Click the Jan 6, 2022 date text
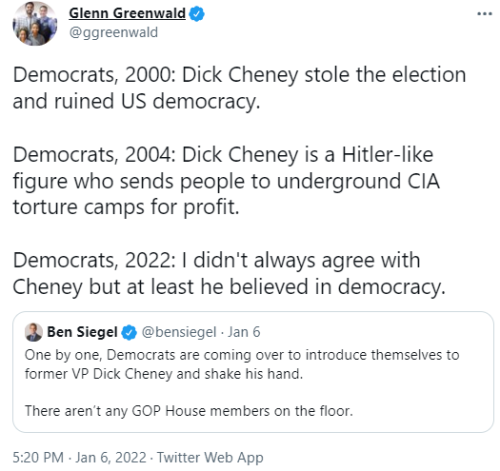 tap(111, 458)
